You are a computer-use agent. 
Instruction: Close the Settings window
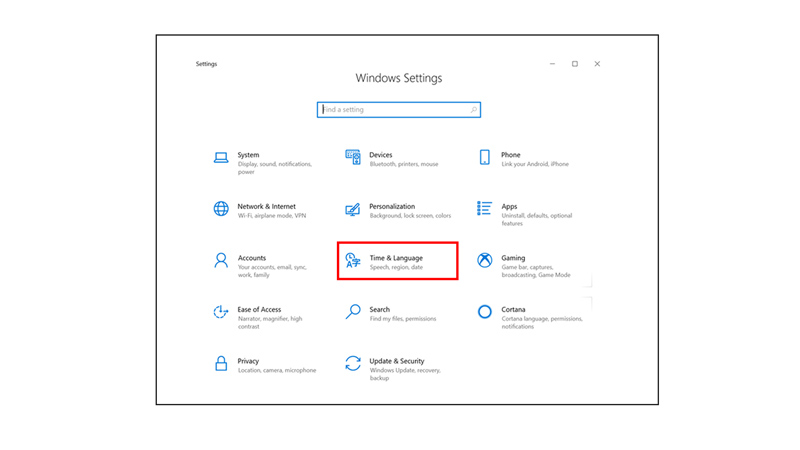click(597, 64)
